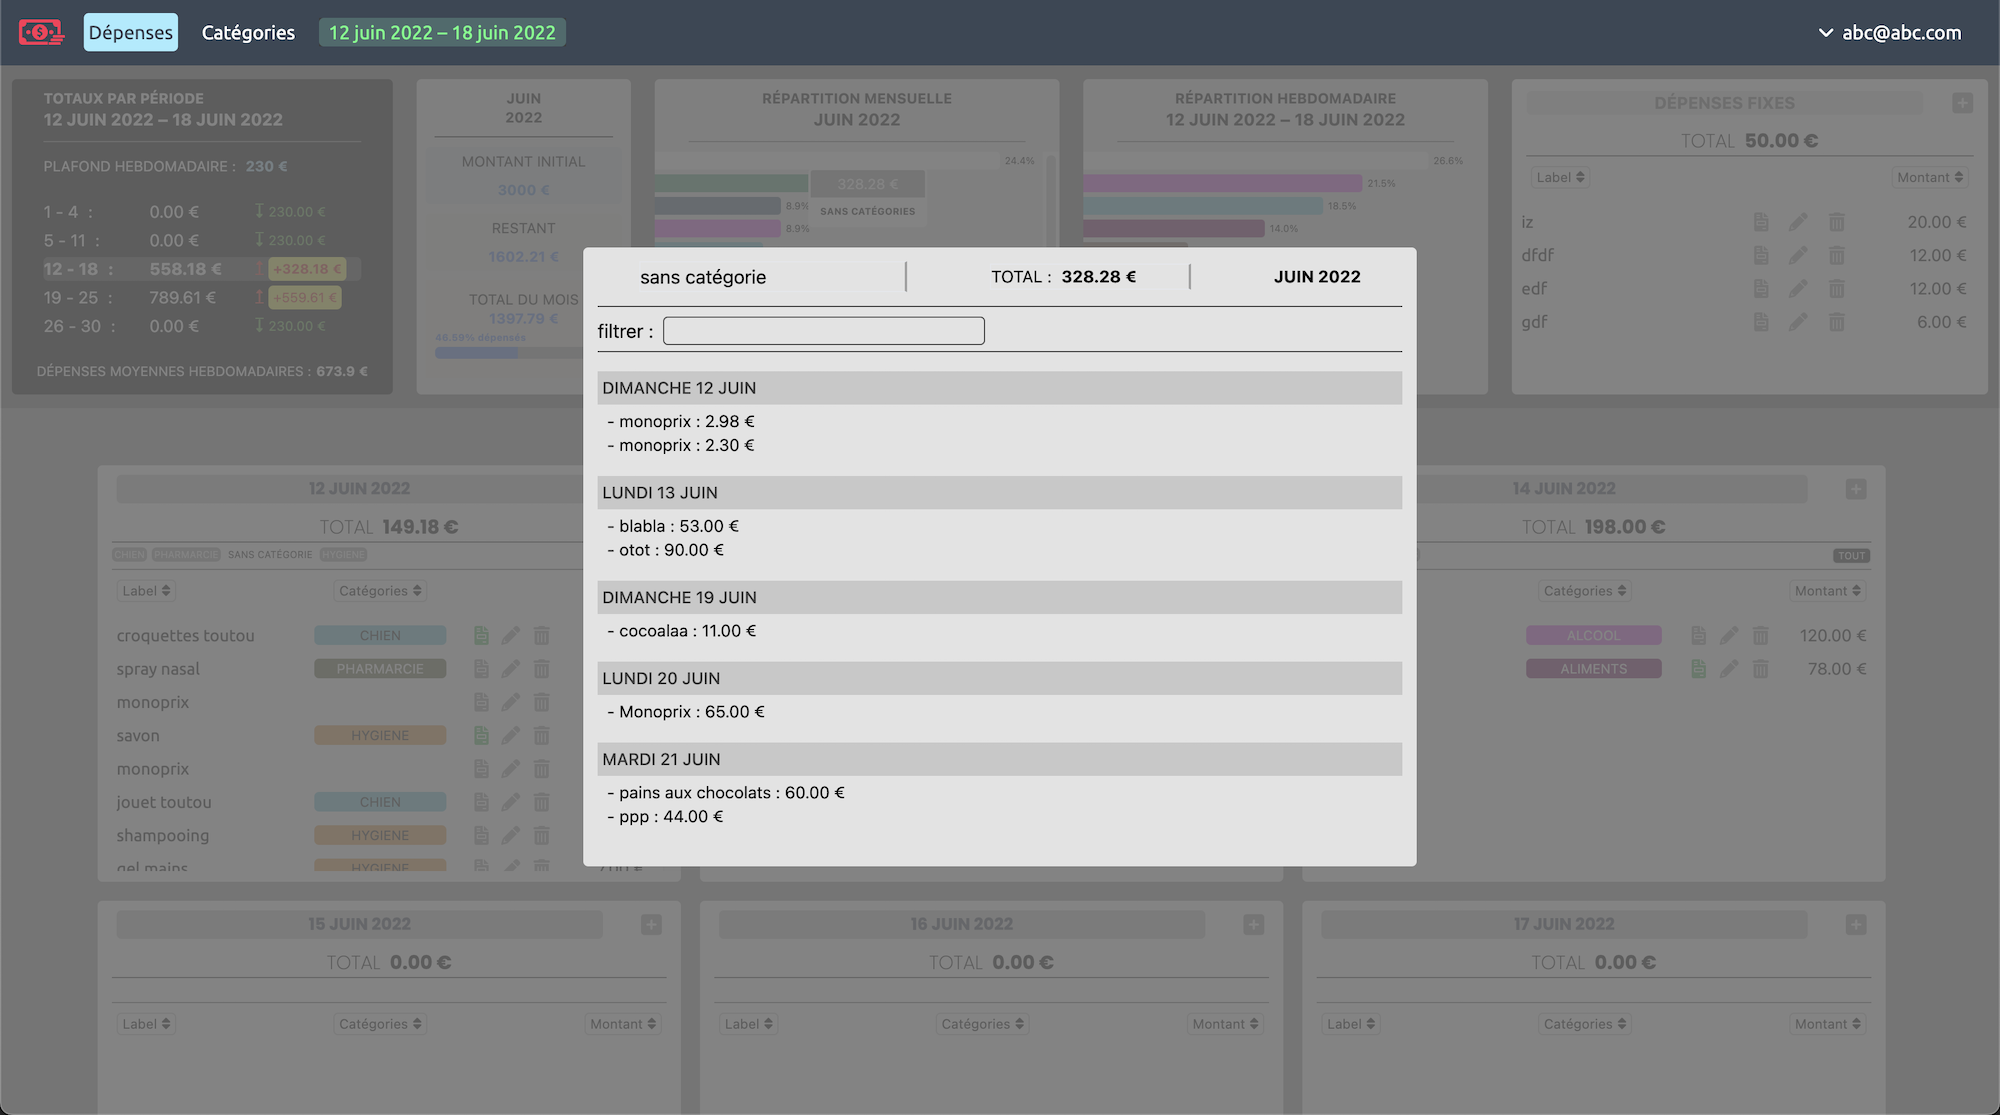Image resolution: width=2000 pixels, height=1115 pixels.
Task: Click the pencil icon for fixed expense edf
Action: point(1798,289)
